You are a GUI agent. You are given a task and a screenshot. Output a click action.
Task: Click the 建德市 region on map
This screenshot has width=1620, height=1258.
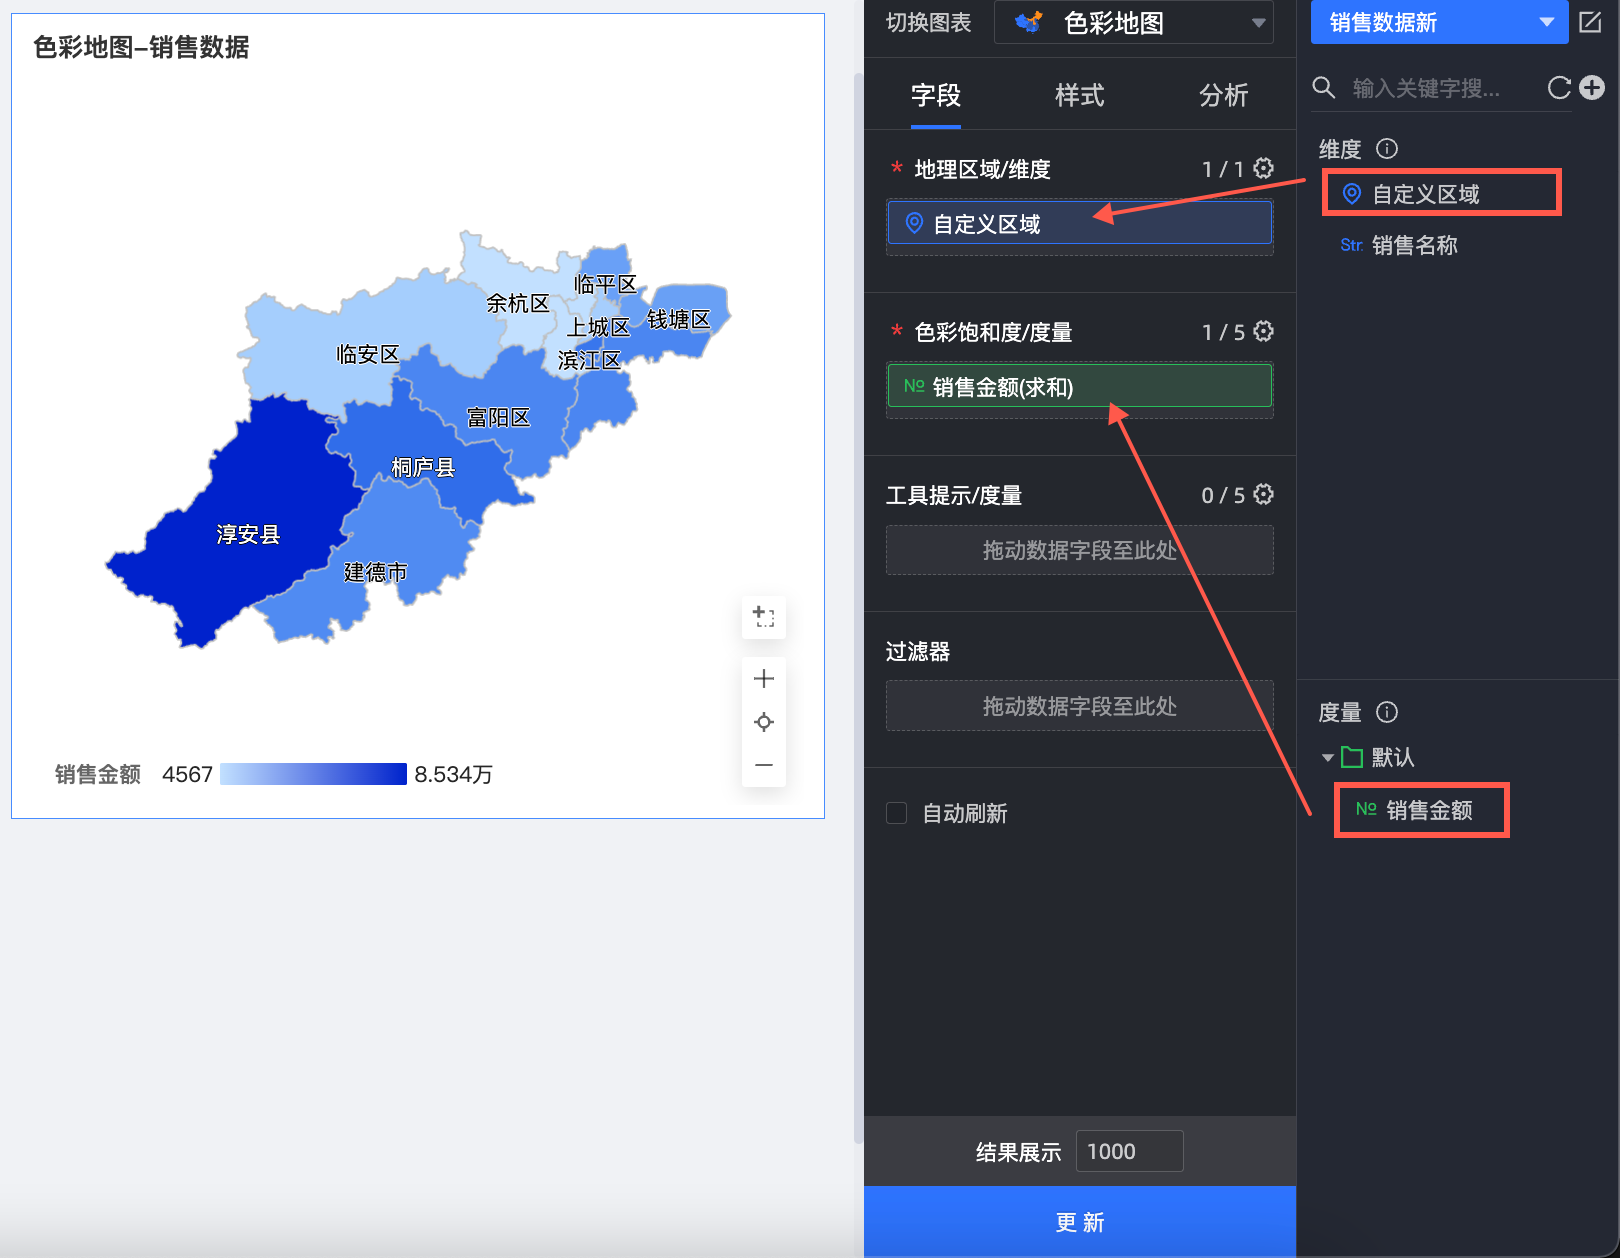(x=376, y=572)
